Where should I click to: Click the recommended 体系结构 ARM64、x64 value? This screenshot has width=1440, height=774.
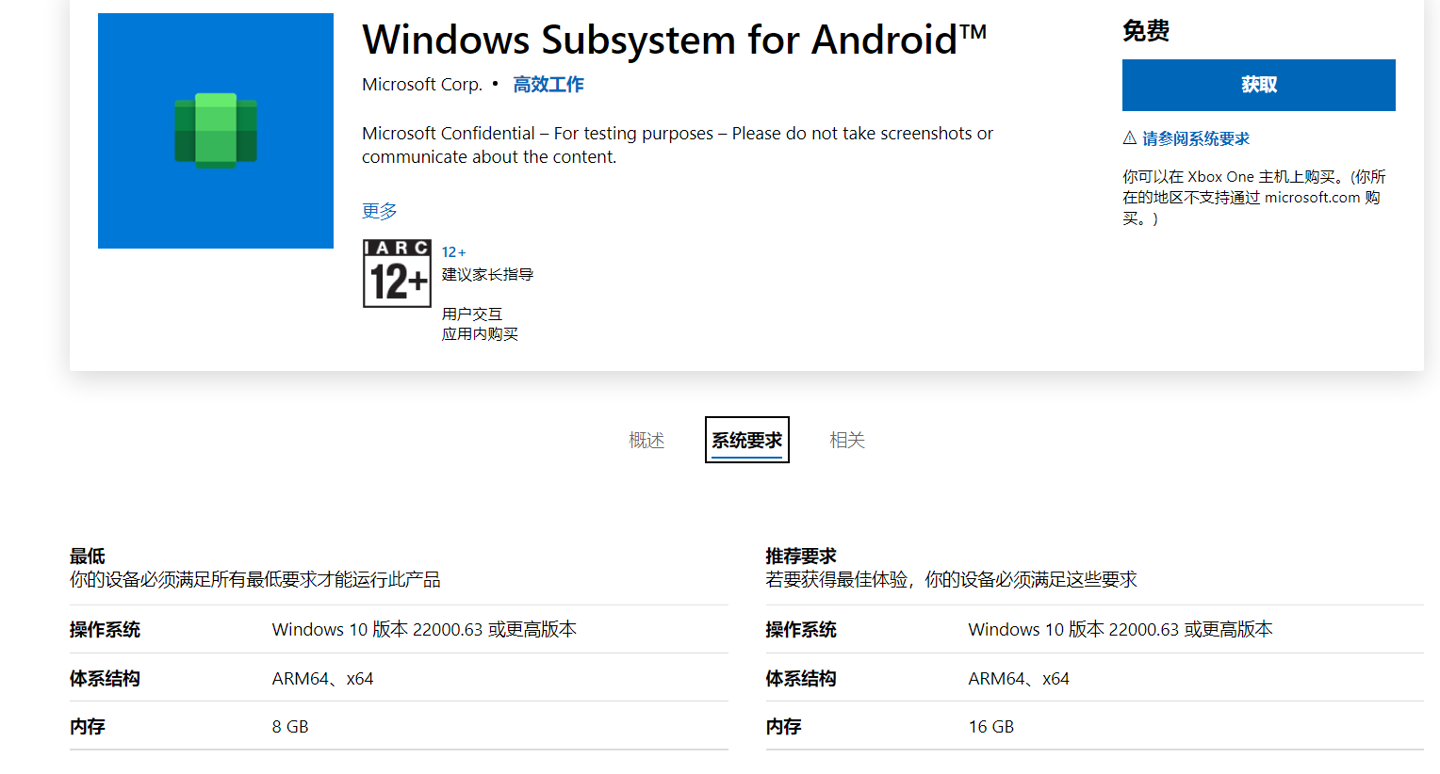click(1019, 679)
